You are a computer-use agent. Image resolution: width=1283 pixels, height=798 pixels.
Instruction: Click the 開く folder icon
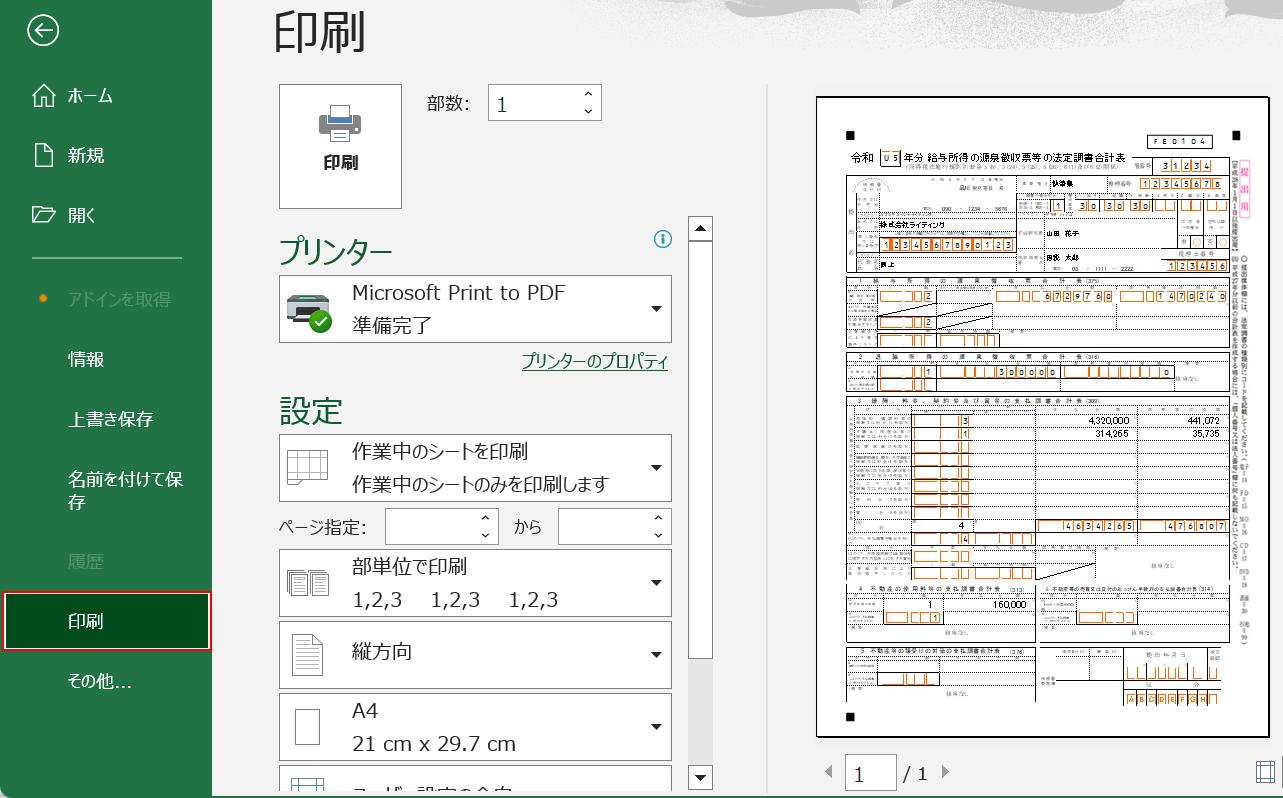tap(44, 214)
